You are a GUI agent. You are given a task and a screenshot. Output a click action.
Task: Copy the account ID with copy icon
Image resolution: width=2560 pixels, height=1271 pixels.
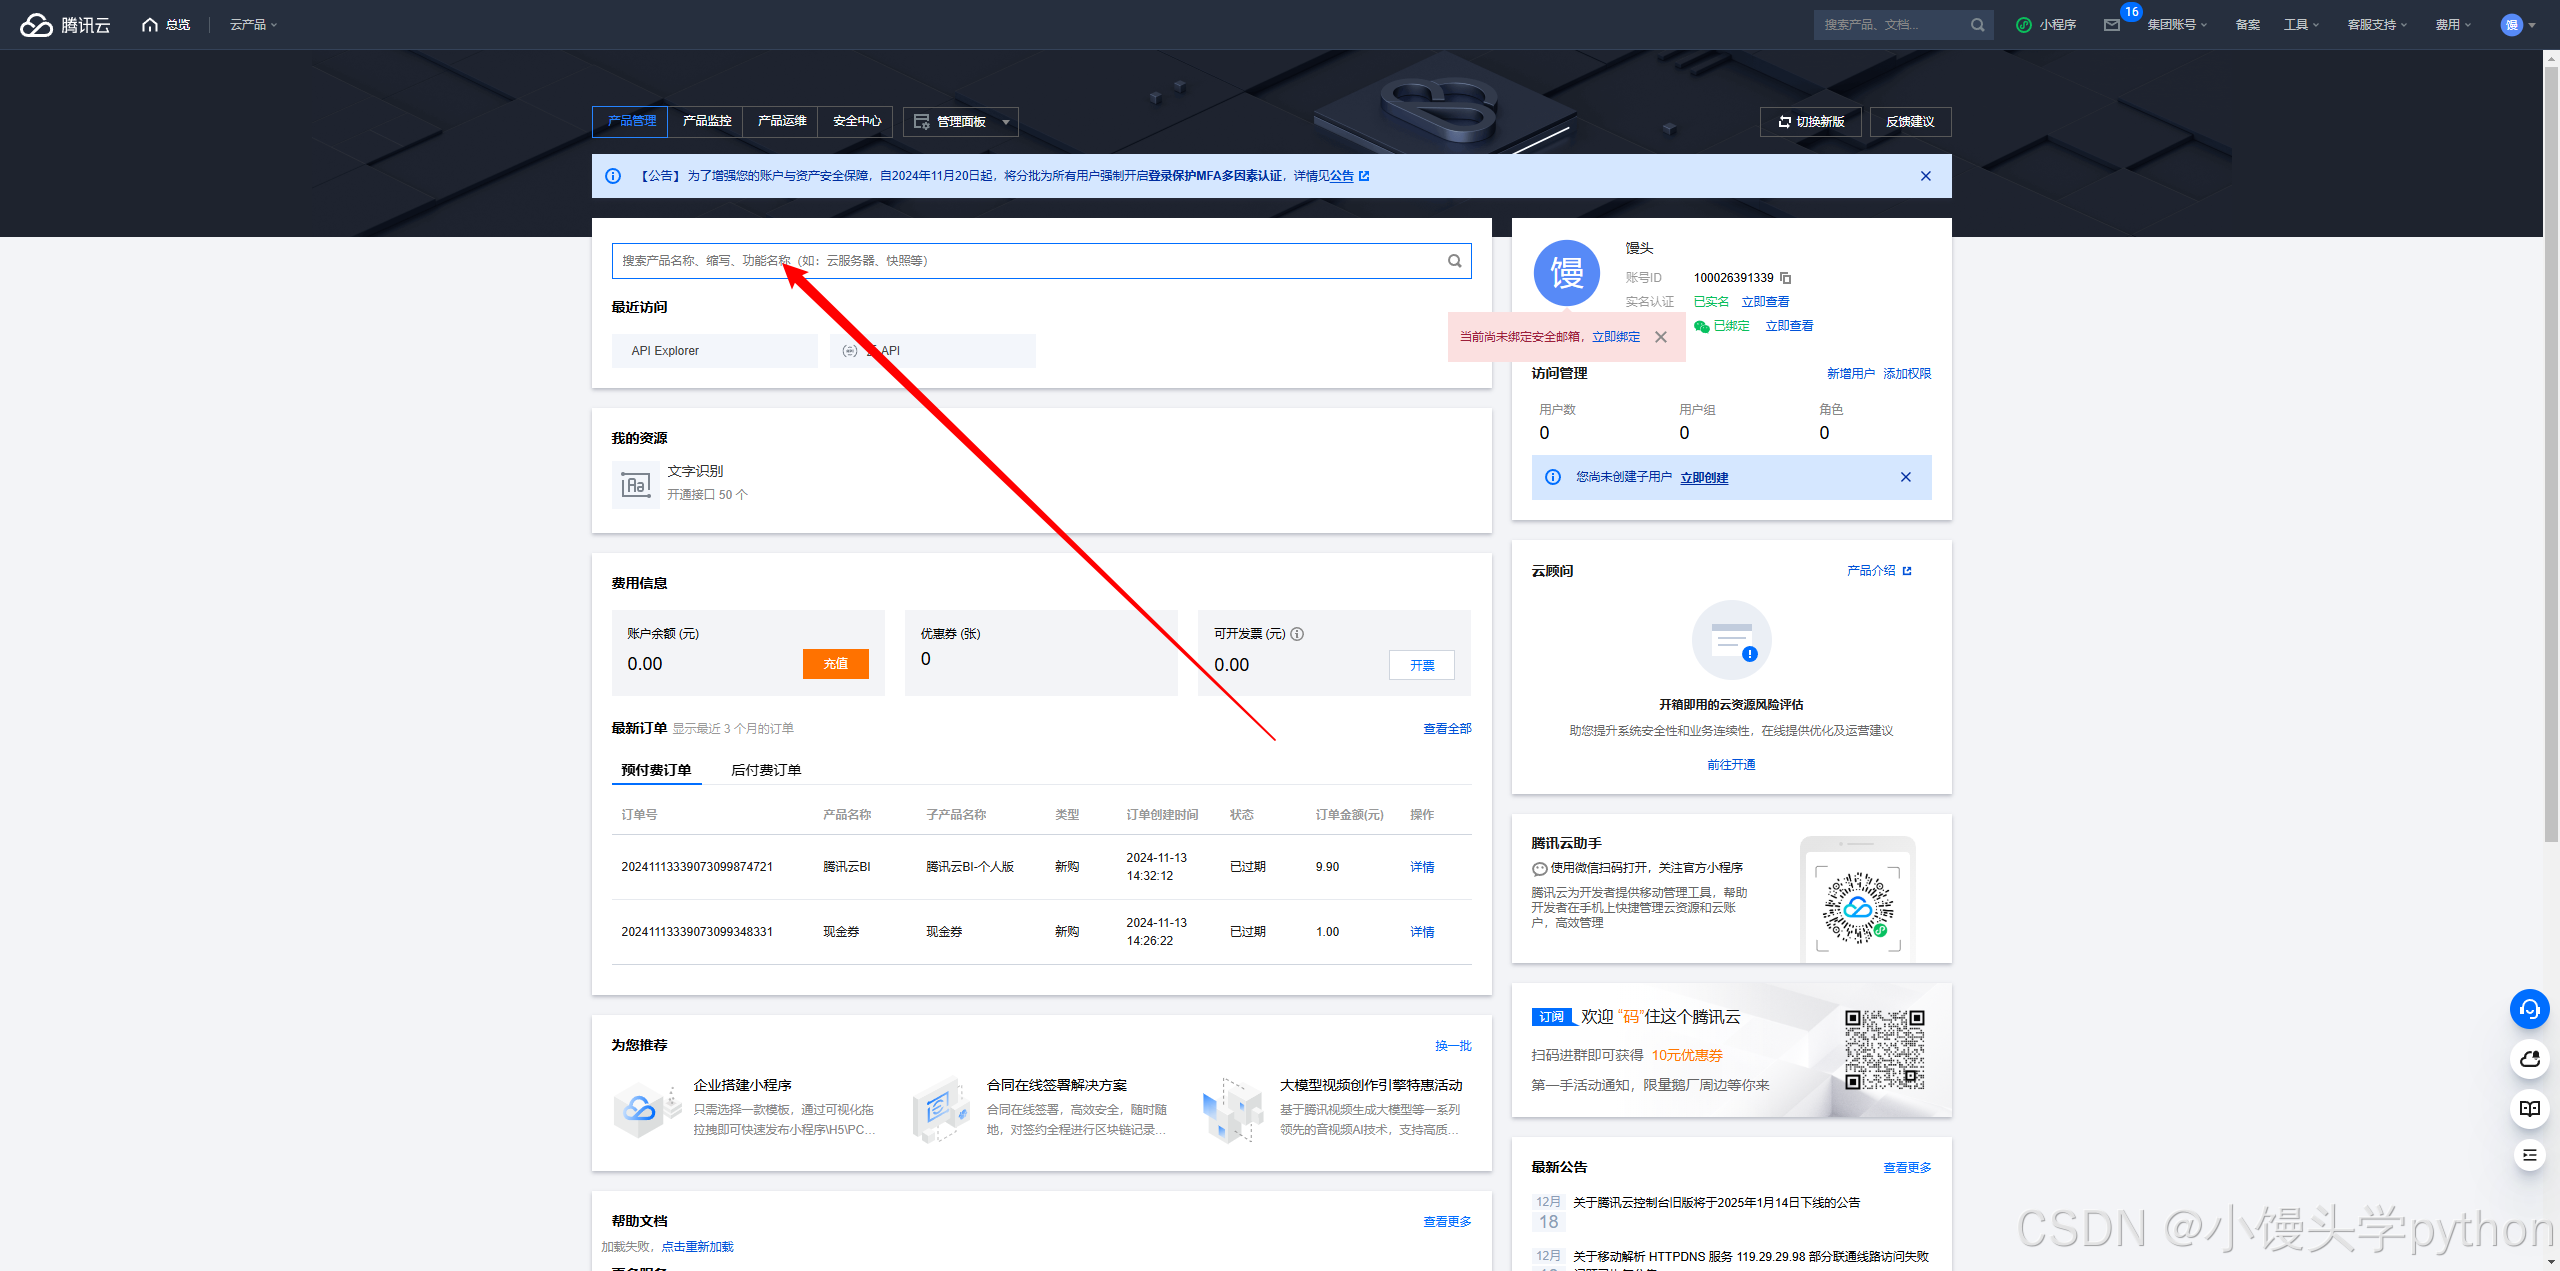point(1785,278)
